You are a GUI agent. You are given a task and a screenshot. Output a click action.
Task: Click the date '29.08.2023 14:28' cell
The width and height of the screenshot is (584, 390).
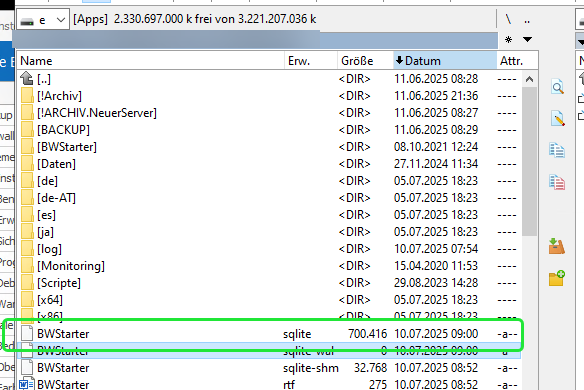(x=436, y=283)
